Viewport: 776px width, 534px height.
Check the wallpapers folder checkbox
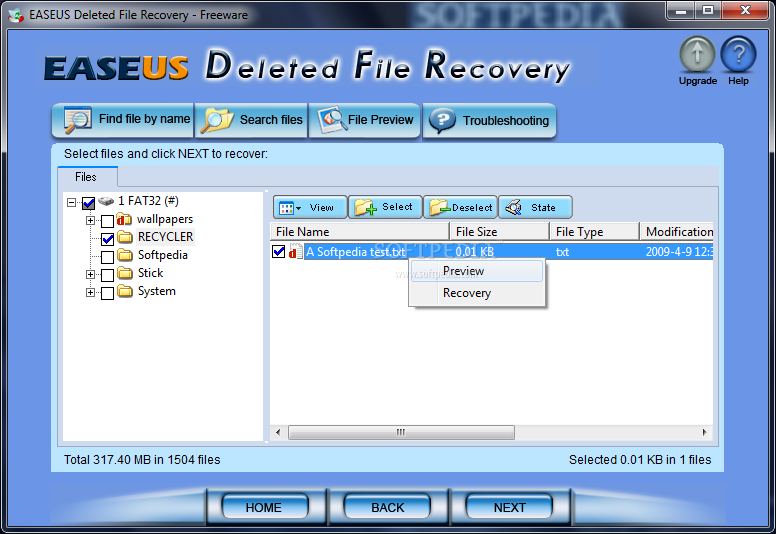[x=107, y=221]
